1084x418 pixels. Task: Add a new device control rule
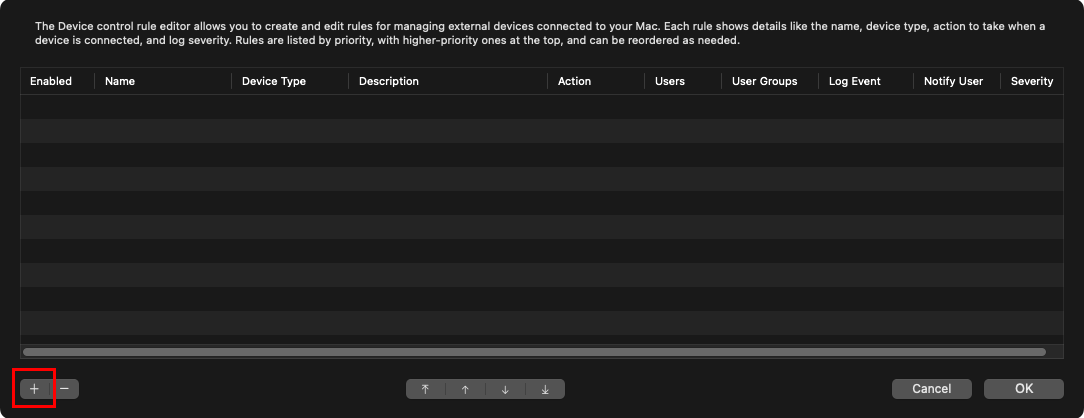click(x=34, y=388)
